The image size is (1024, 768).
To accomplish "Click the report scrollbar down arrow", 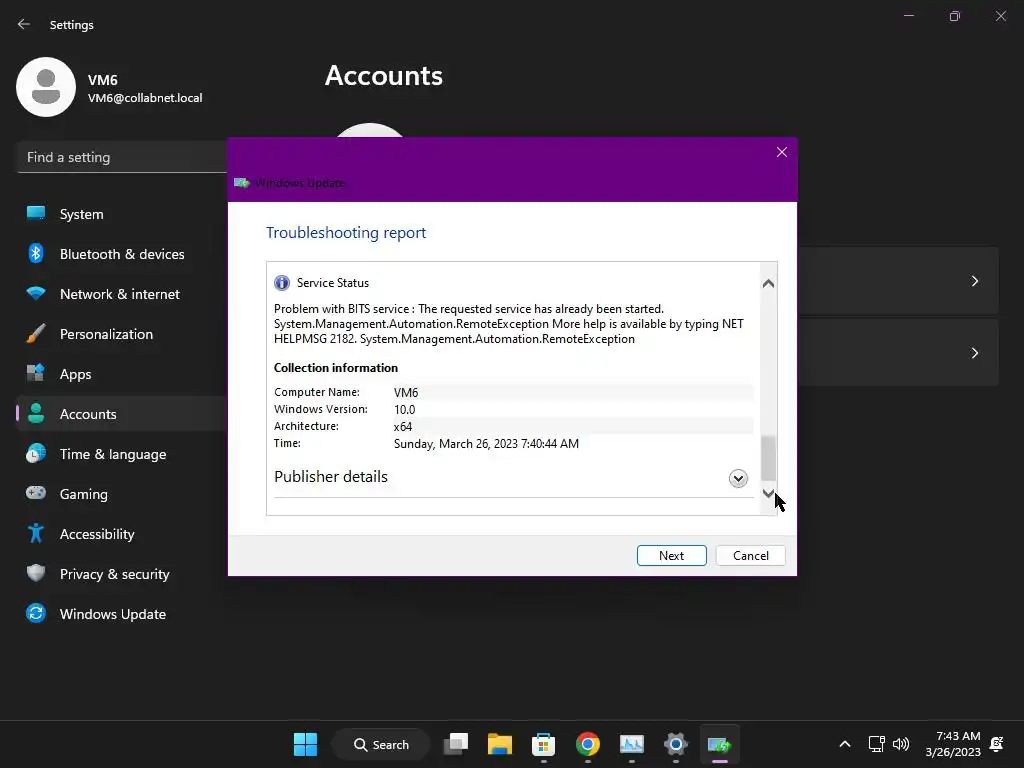I will (768, 493).
